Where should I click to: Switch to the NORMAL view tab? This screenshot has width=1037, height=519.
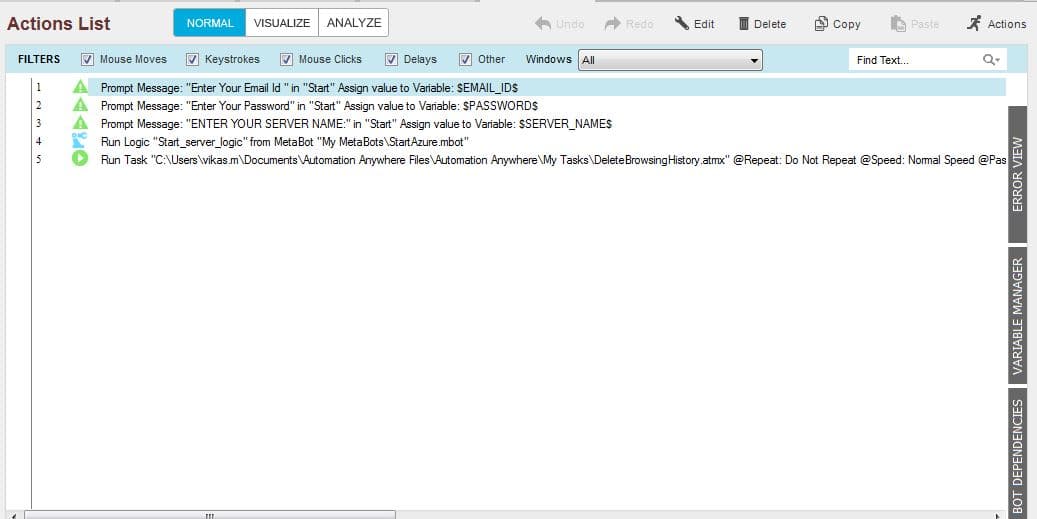click(210, 22)
